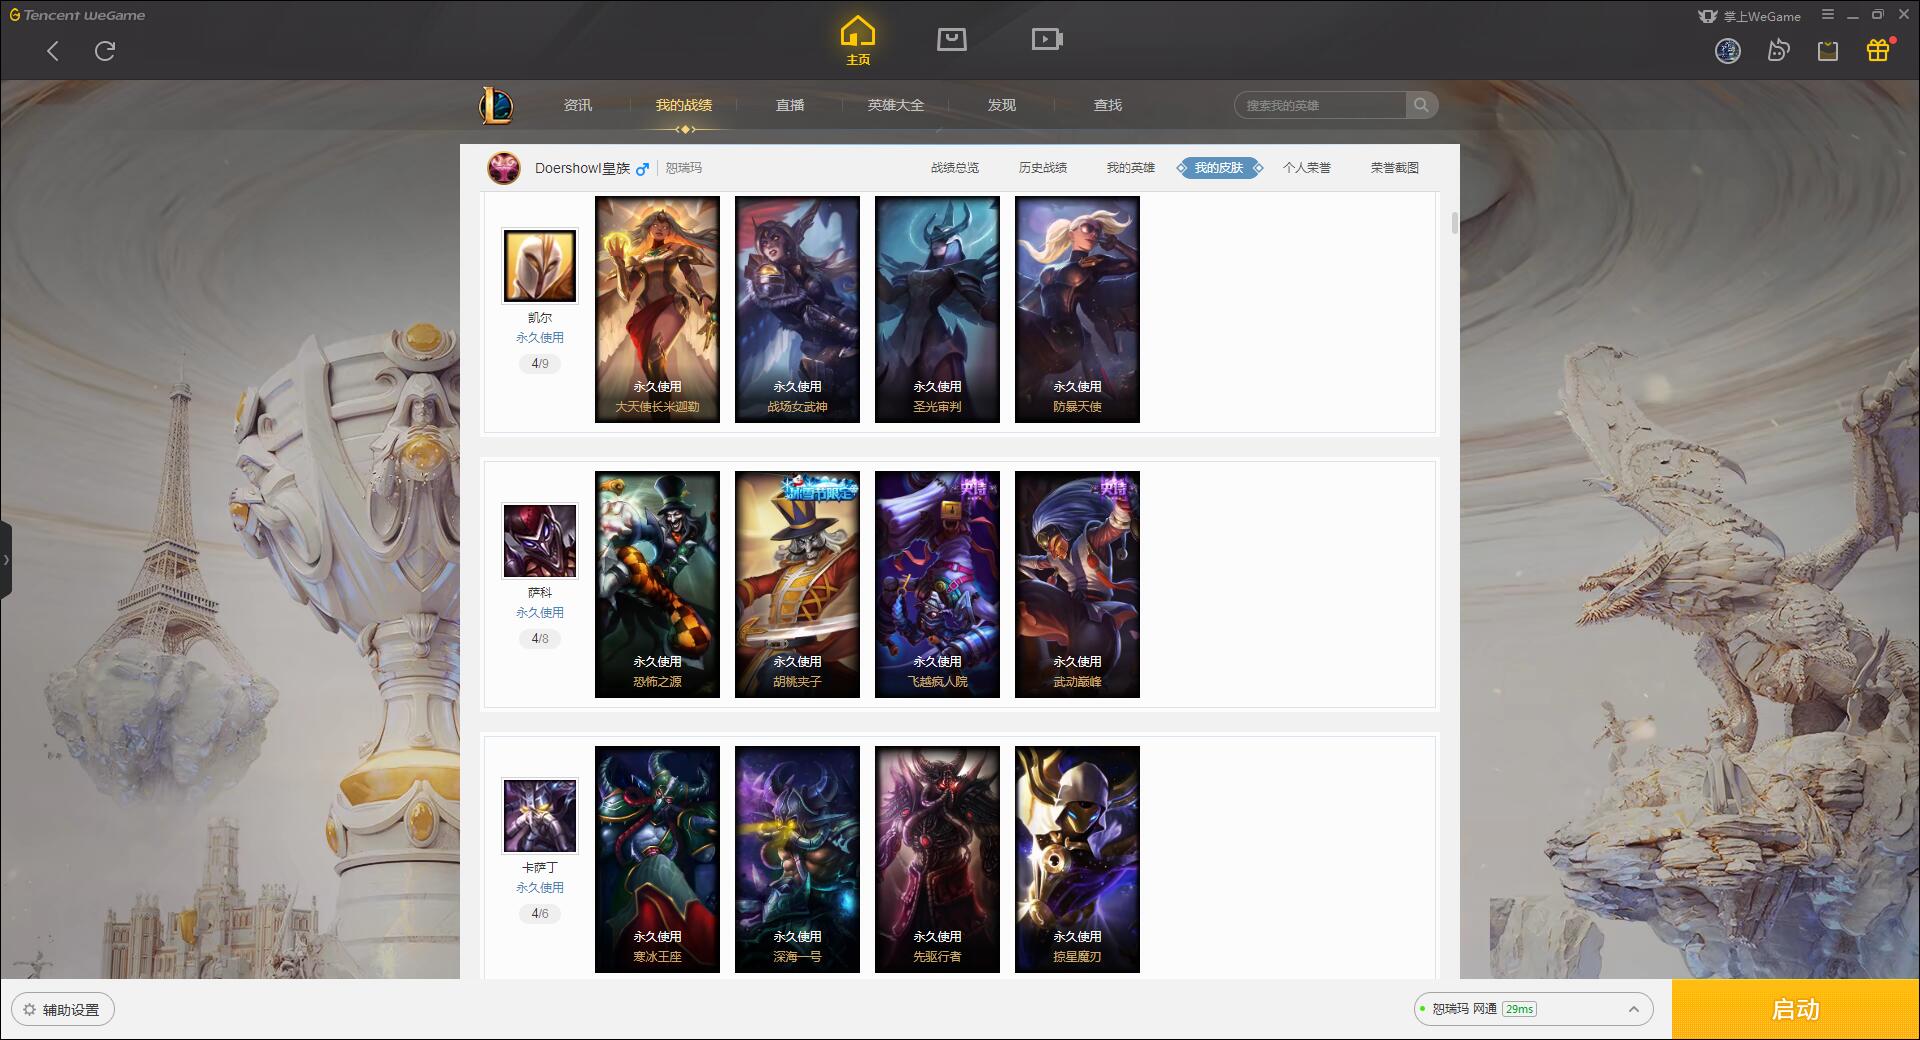Open the flame mascot messages icon
This screenshot has width=1920, height=1040.
click(1778, 51)
